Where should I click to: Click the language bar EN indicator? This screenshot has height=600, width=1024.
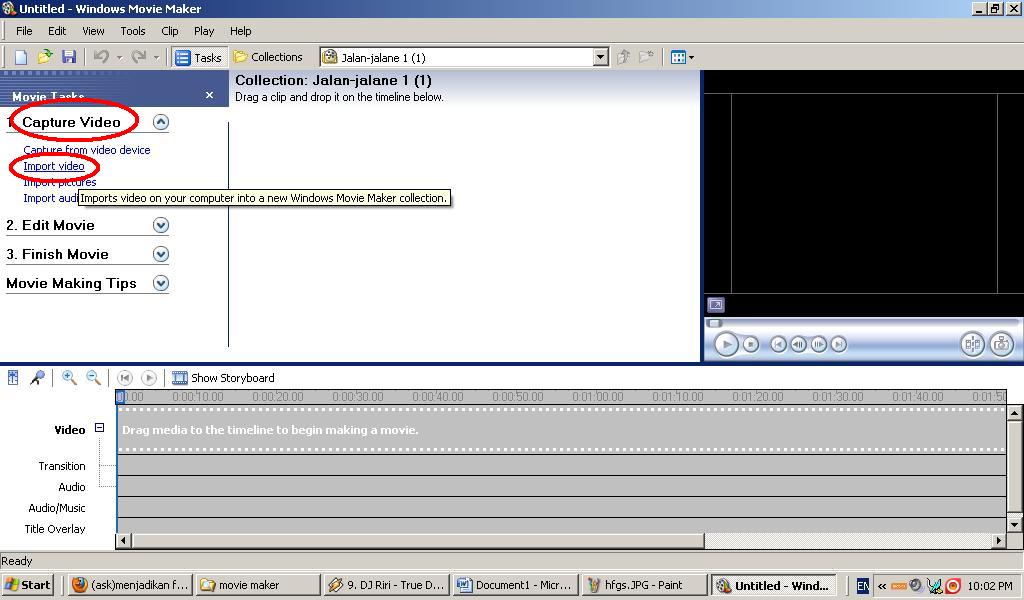click(x=863, y=586)
